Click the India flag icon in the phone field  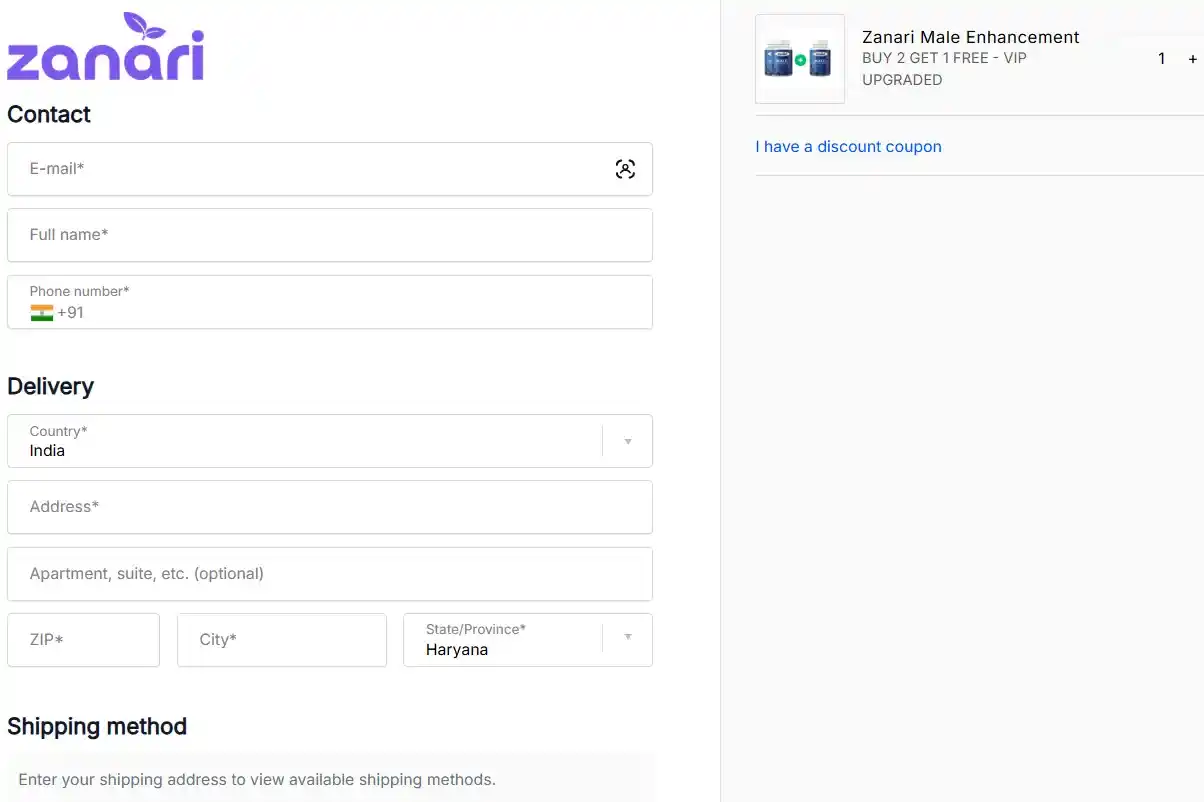coord(41,312)
